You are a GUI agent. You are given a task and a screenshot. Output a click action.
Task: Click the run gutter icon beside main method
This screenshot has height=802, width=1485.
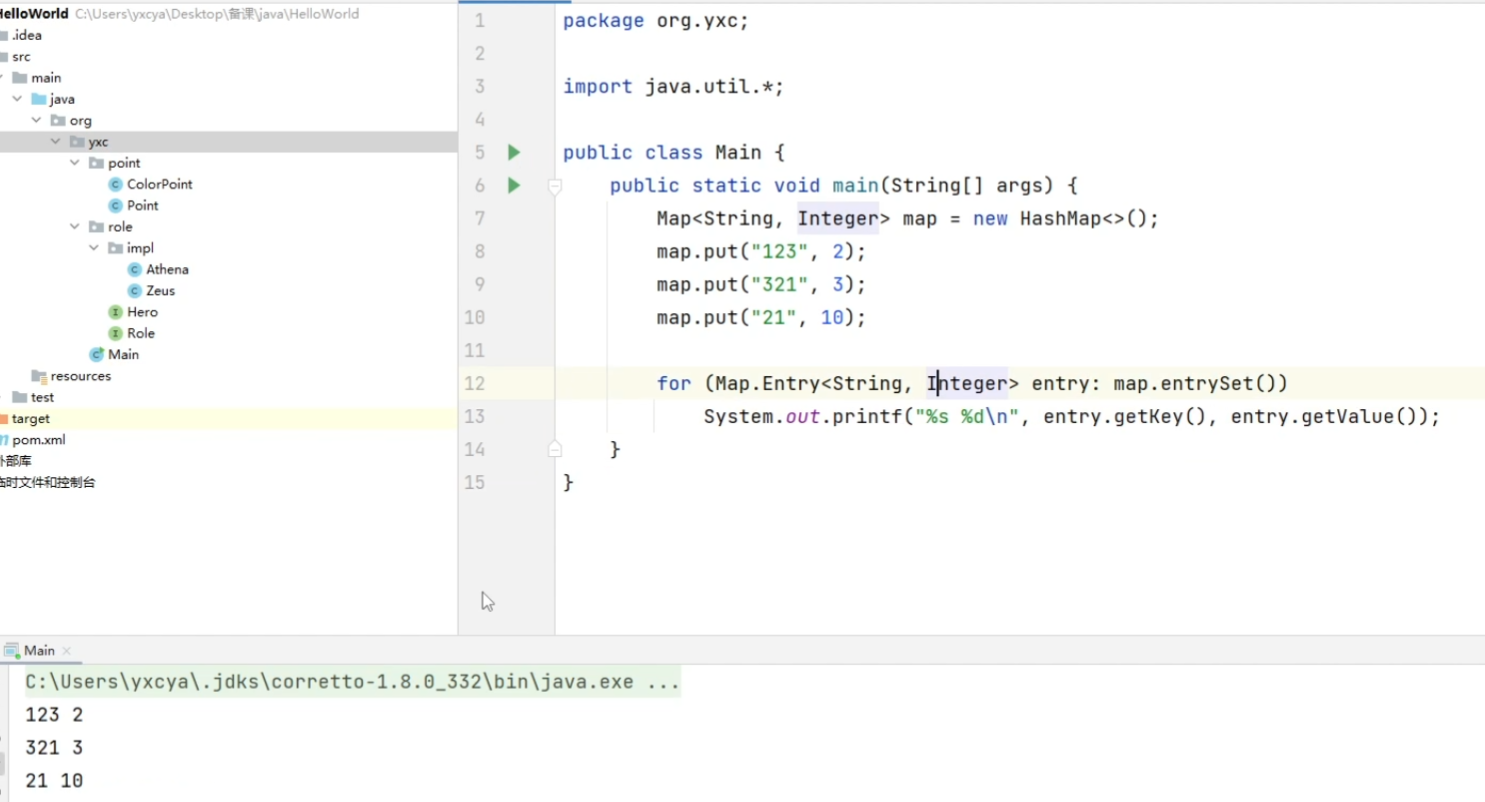tap(514, 186)
